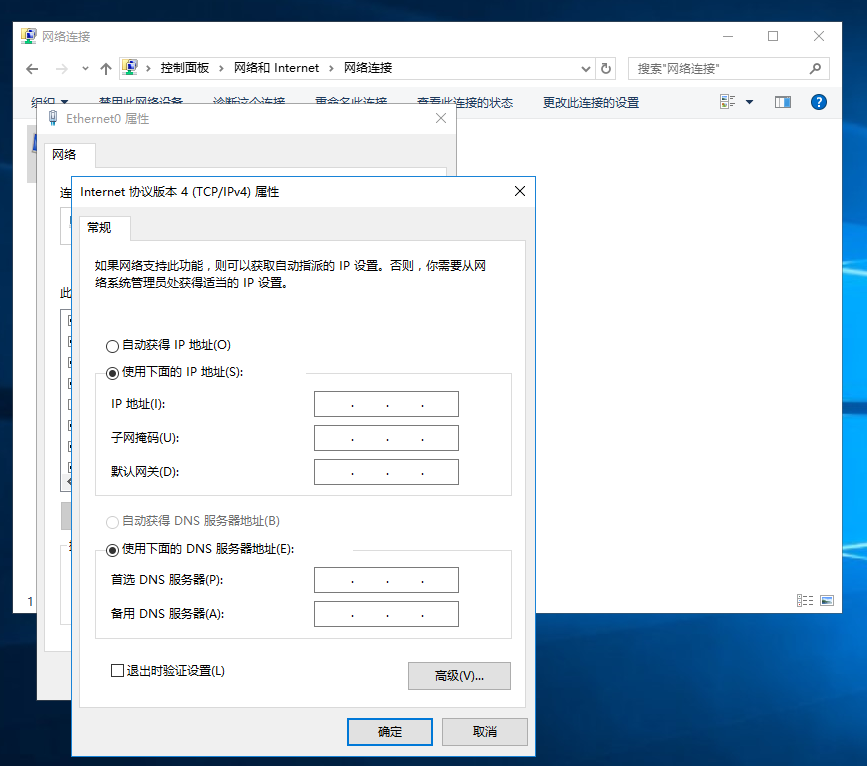Open the change view icon
This screenshot has height=766, width=867.
click(728, 102)
